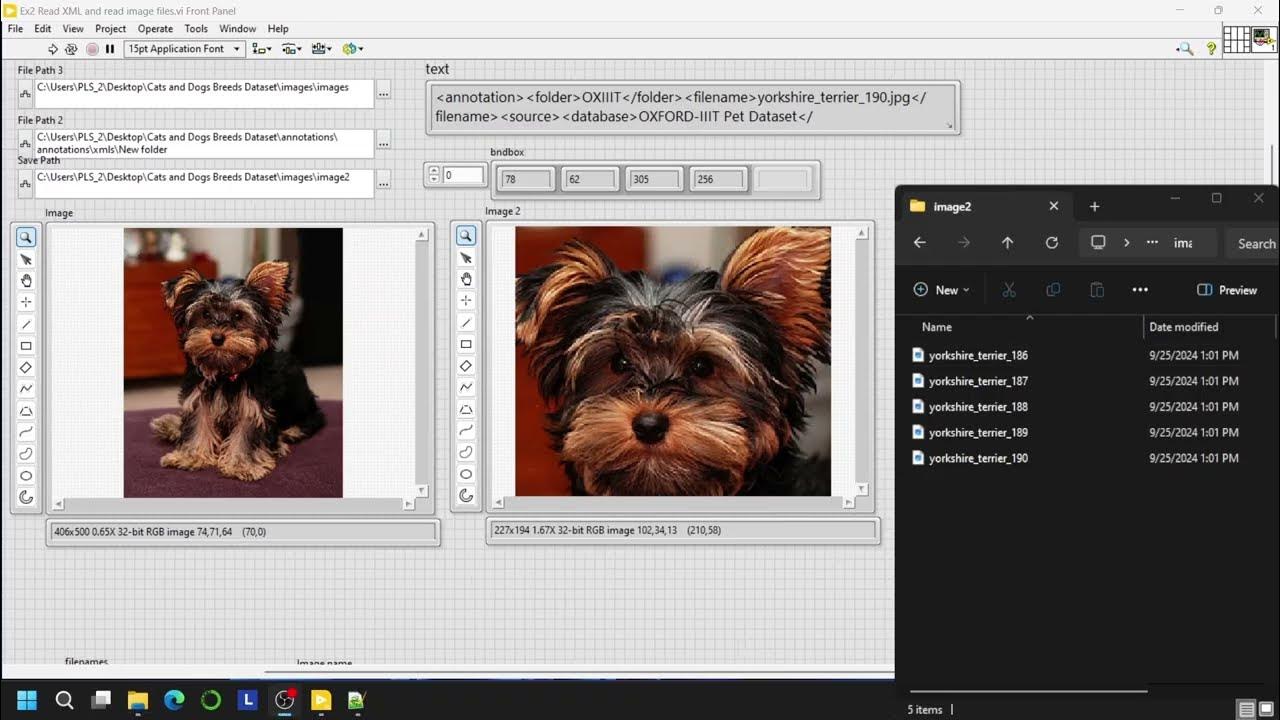The width and height of the screenshot is (1280, 720).
Task: Select the file yorkshire_terrier_186
Action: (978, 355)
